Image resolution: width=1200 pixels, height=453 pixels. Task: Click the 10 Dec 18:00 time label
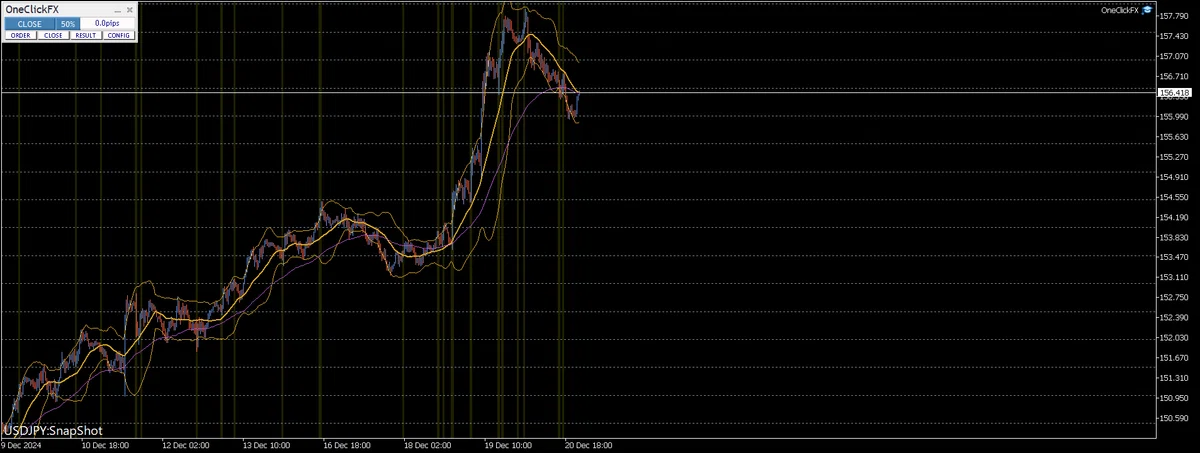(103, 446)
